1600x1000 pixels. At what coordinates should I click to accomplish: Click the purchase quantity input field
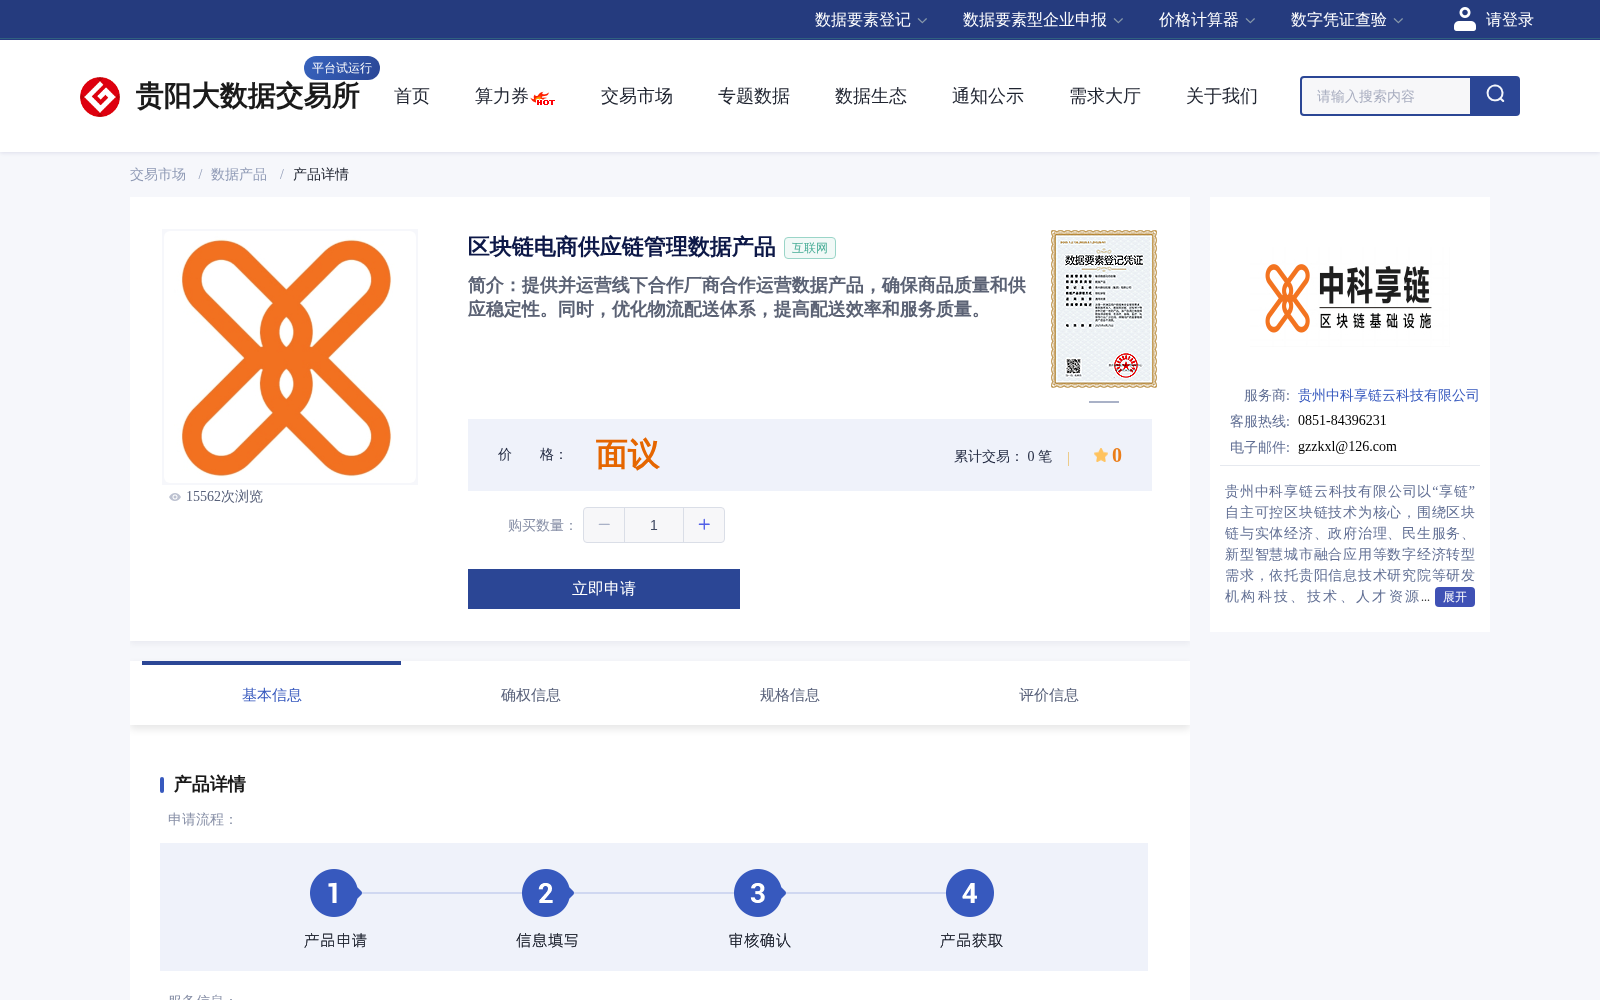654,525
